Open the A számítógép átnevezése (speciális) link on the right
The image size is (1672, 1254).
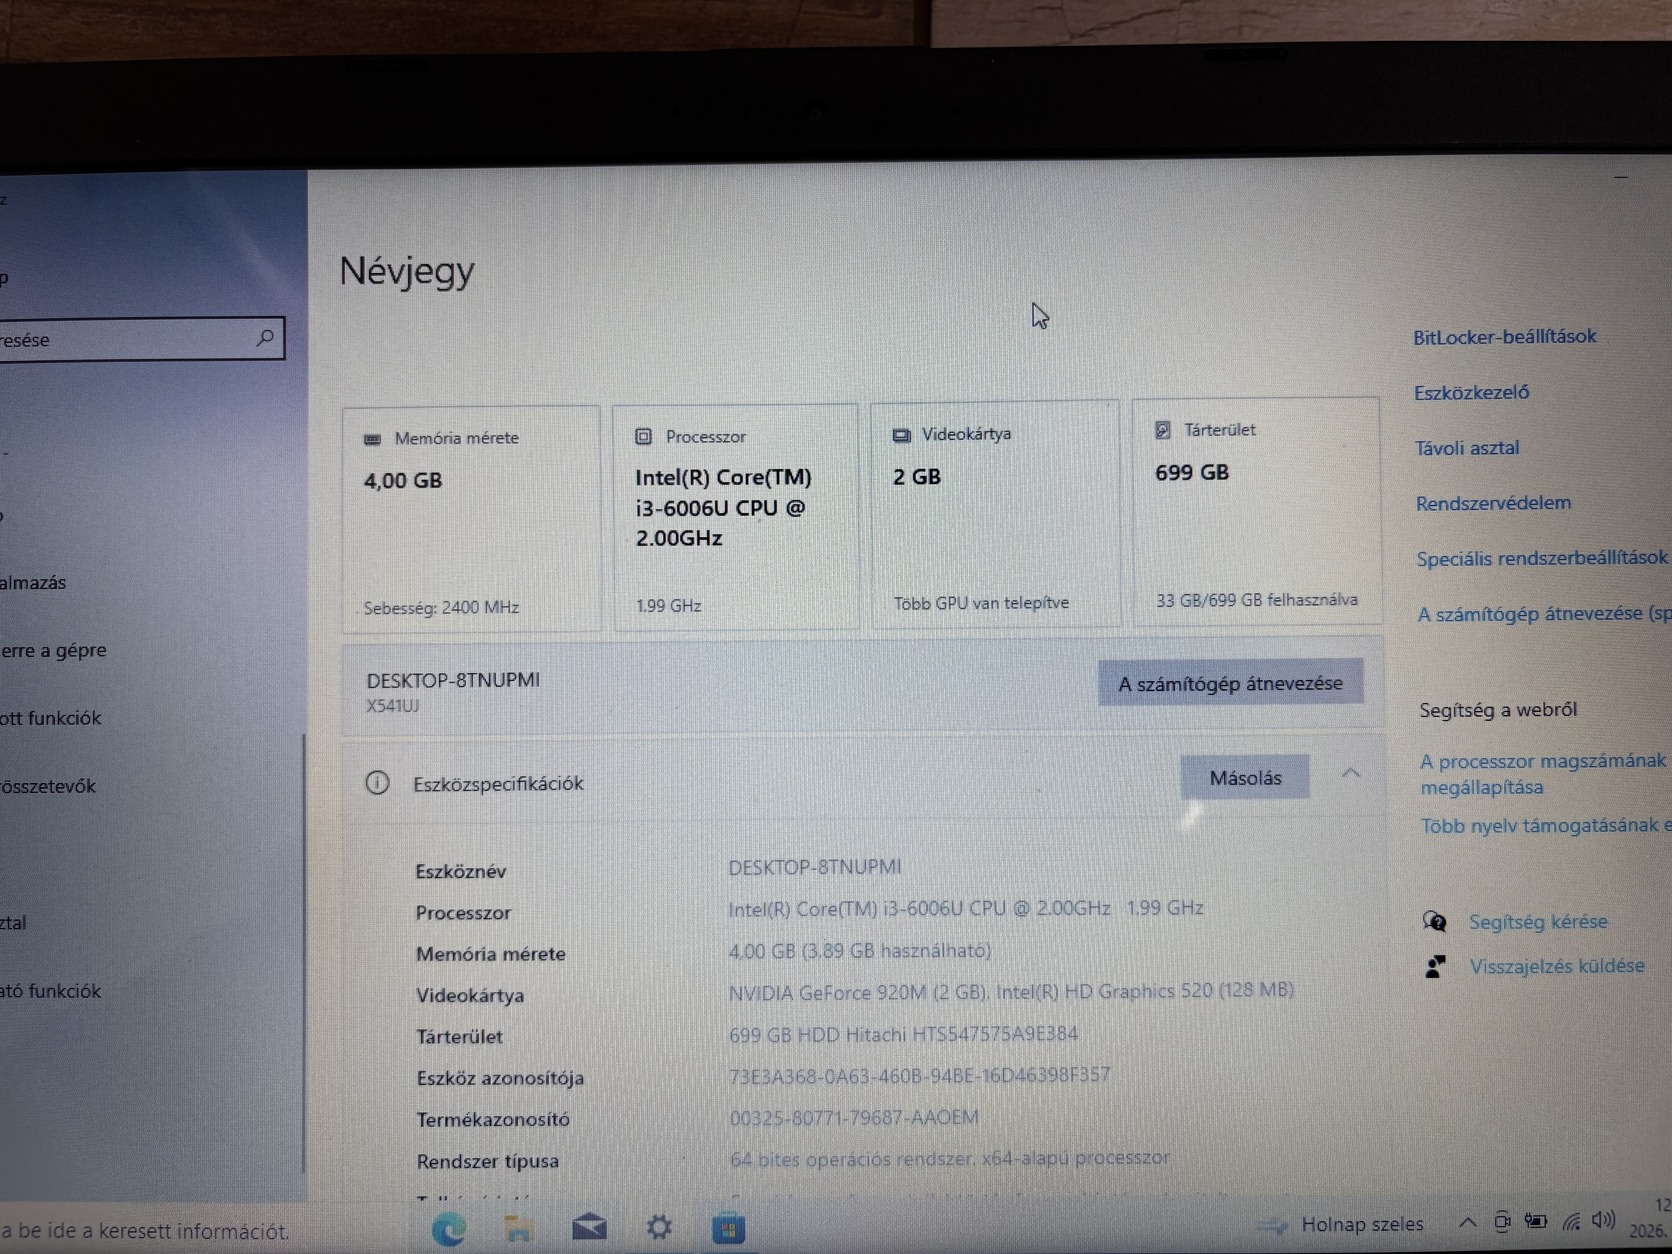[x=1544, y=614]
